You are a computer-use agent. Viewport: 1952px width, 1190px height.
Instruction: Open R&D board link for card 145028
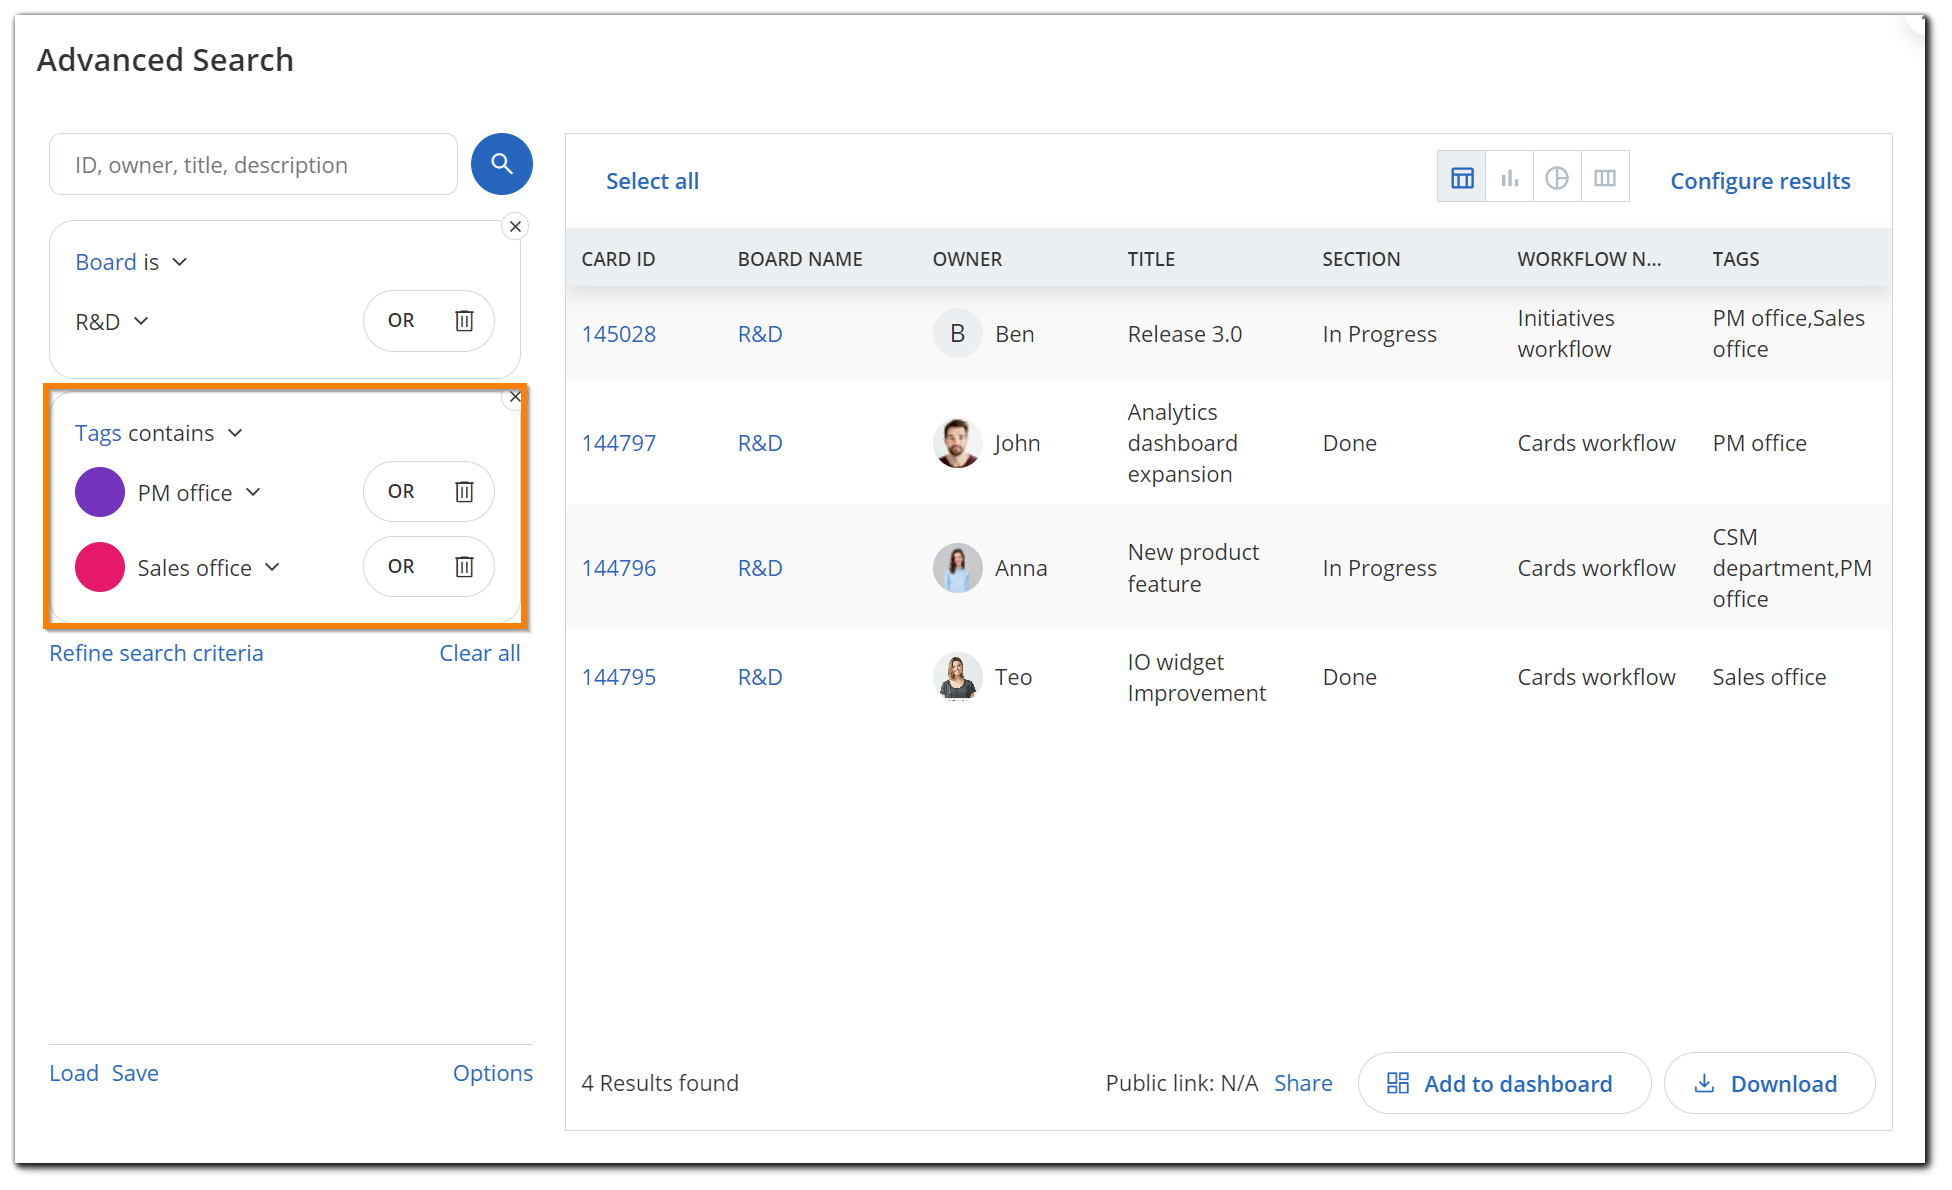[x=760, y=334]
